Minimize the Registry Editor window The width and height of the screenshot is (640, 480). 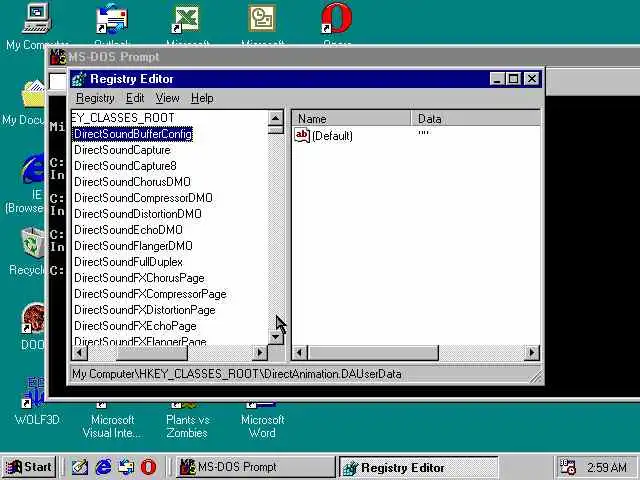(497, 79)
